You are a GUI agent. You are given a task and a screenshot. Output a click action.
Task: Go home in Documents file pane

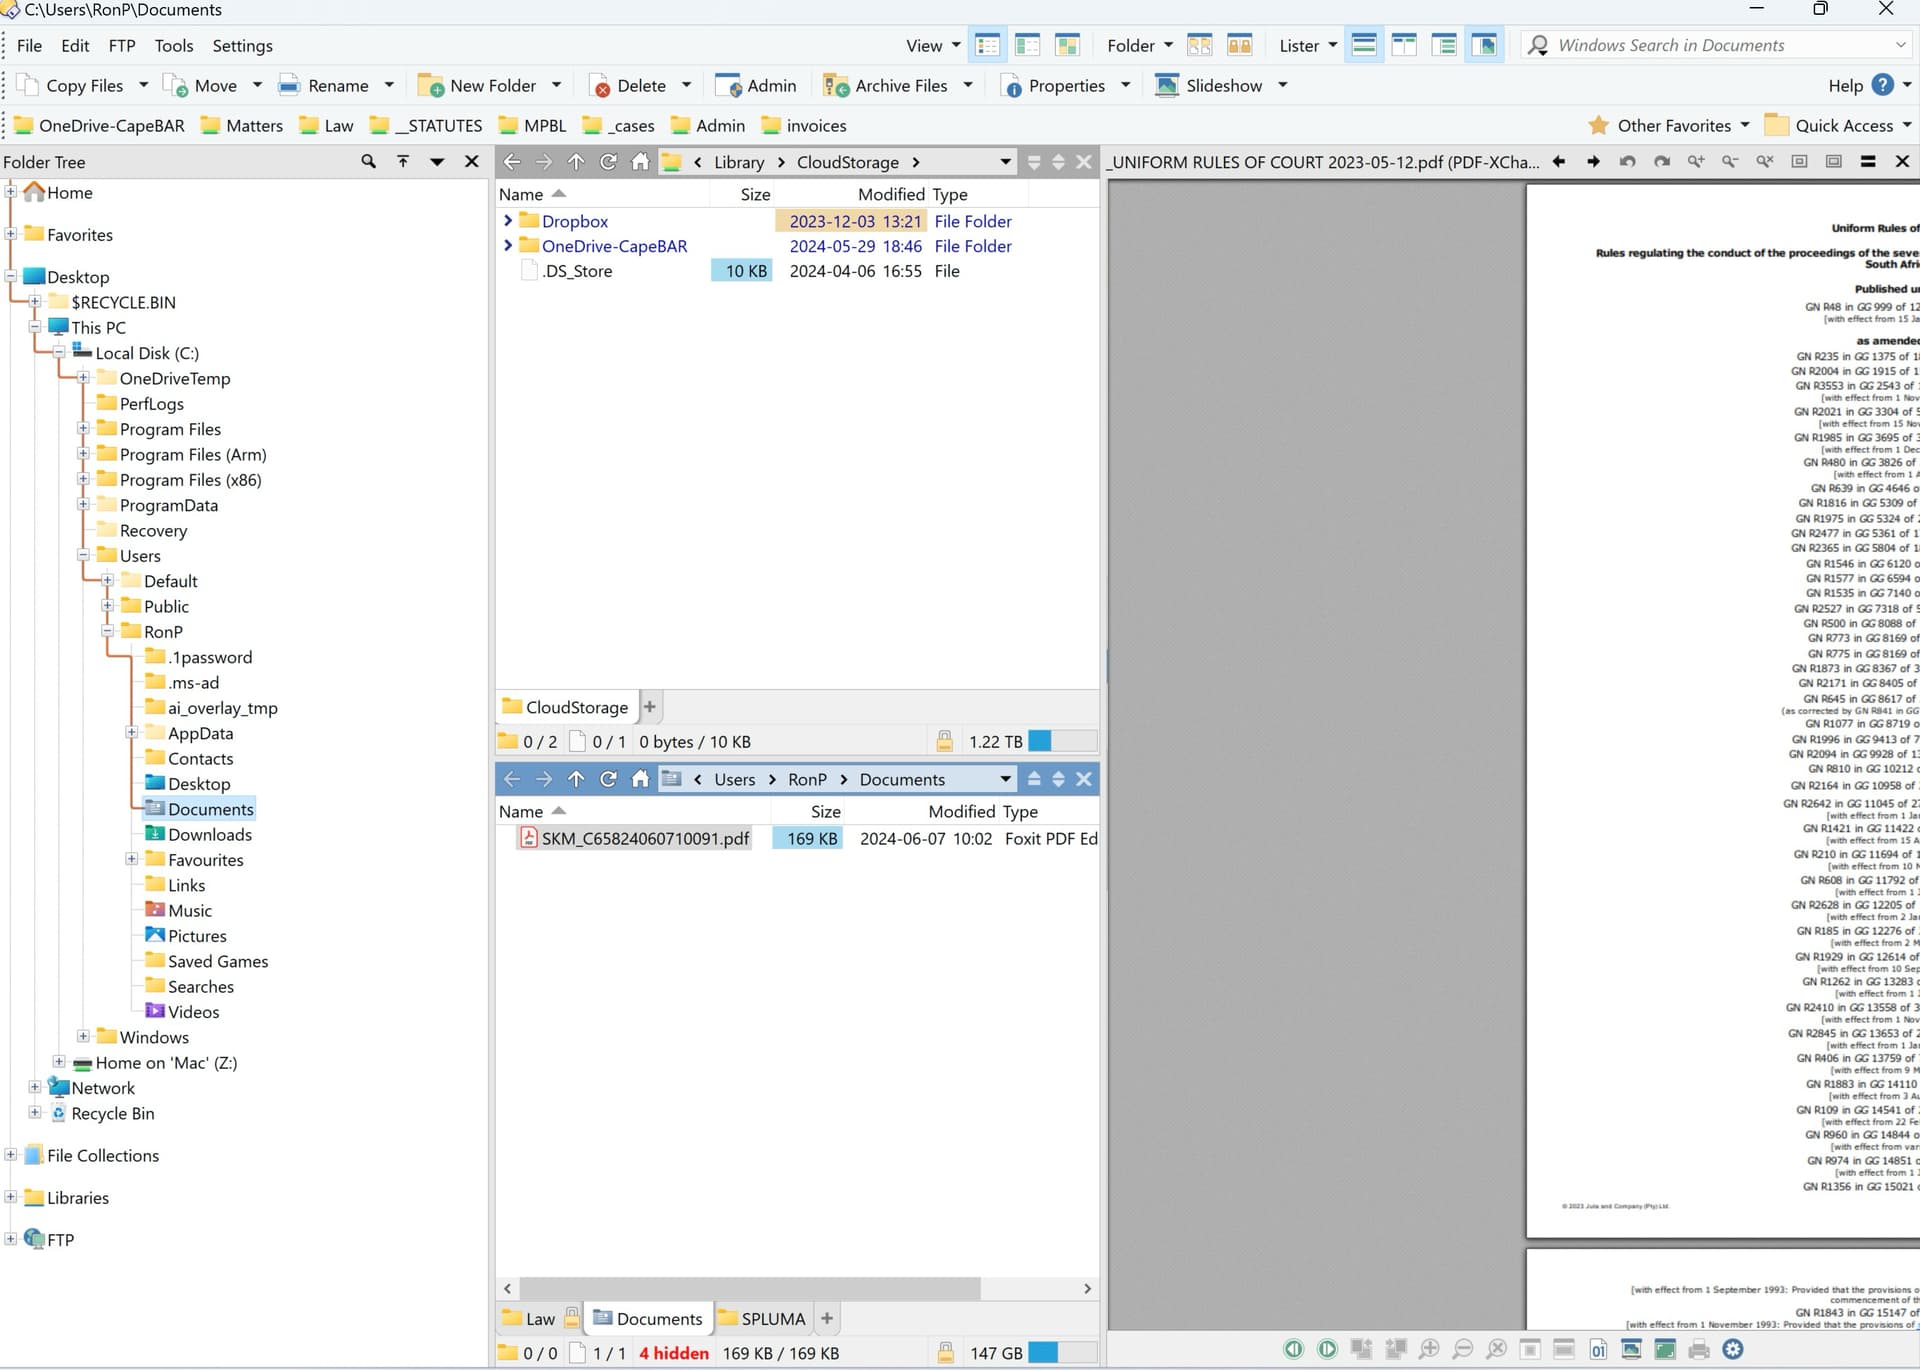[640, 779]
